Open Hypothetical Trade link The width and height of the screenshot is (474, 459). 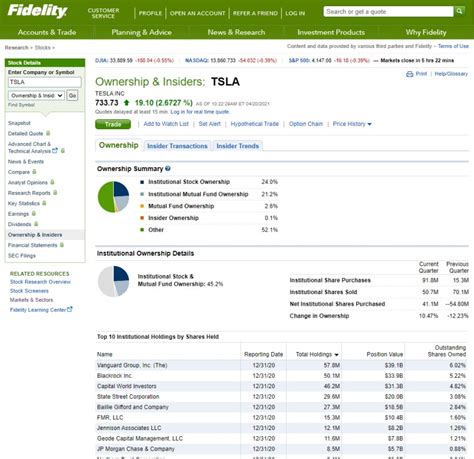255,124
